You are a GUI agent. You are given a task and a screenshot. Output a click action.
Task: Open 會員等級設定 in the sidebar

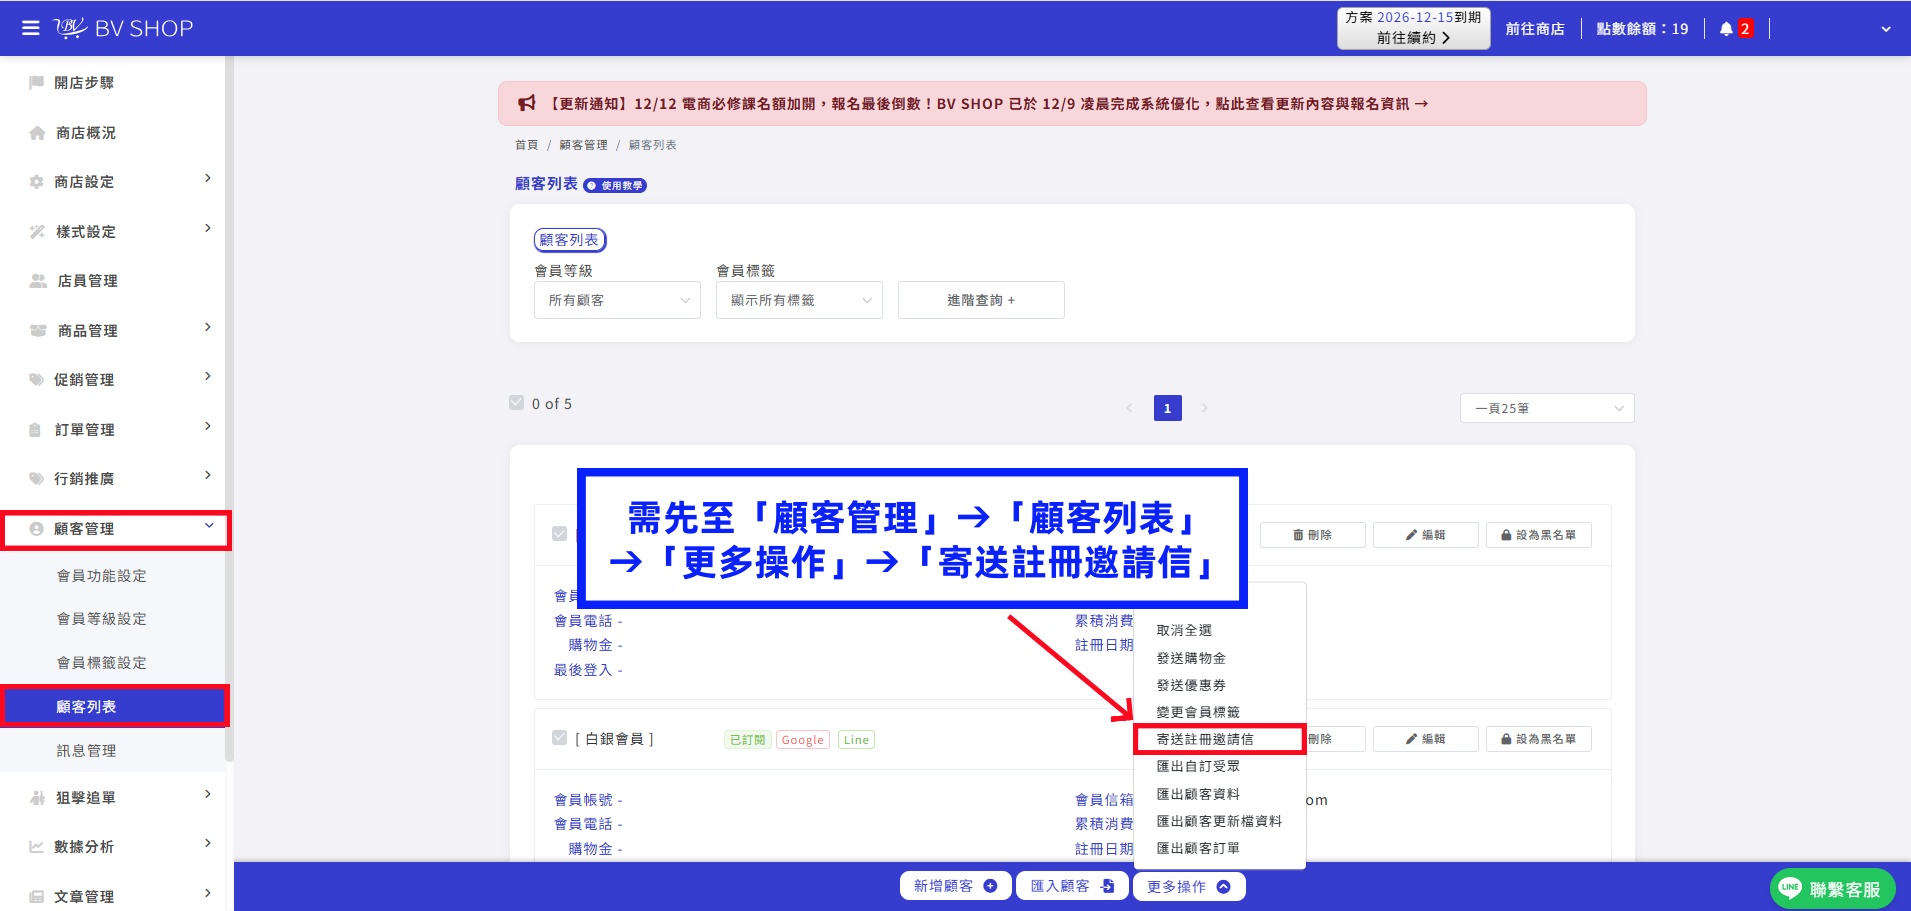tap(102, 619)
